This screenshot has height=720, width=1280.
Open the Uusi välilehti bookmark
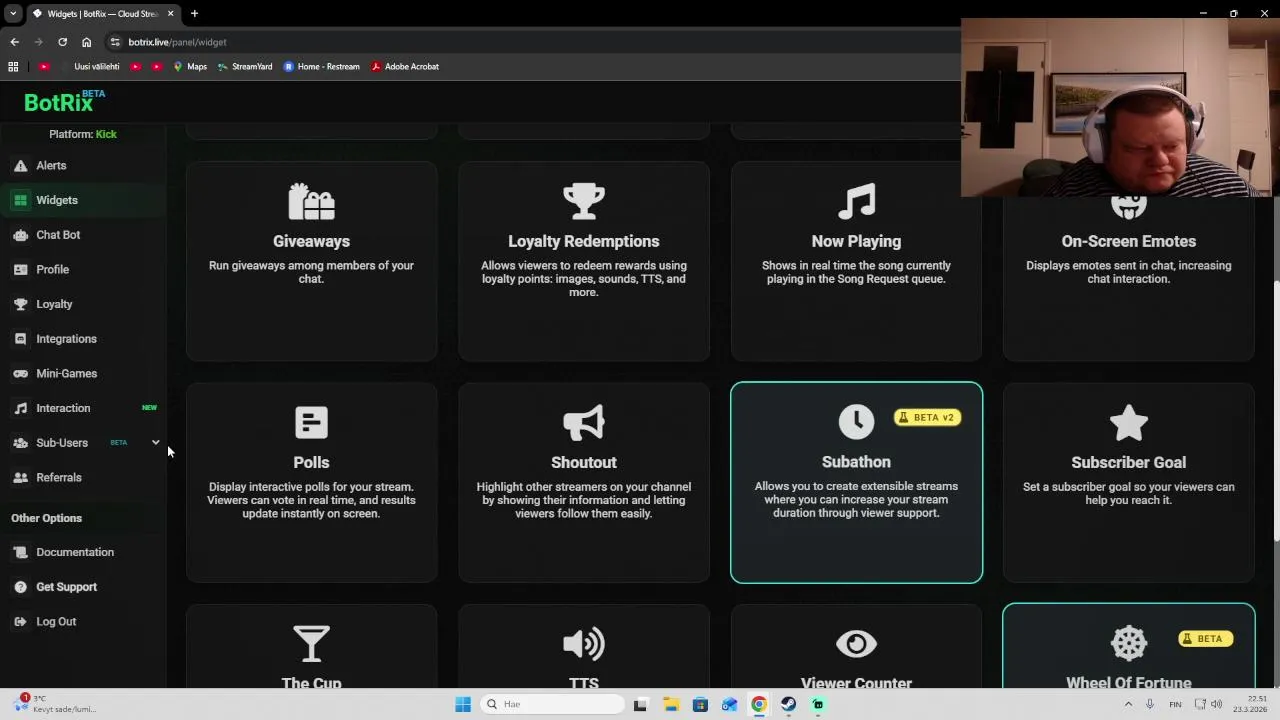[x=89, y=67]
